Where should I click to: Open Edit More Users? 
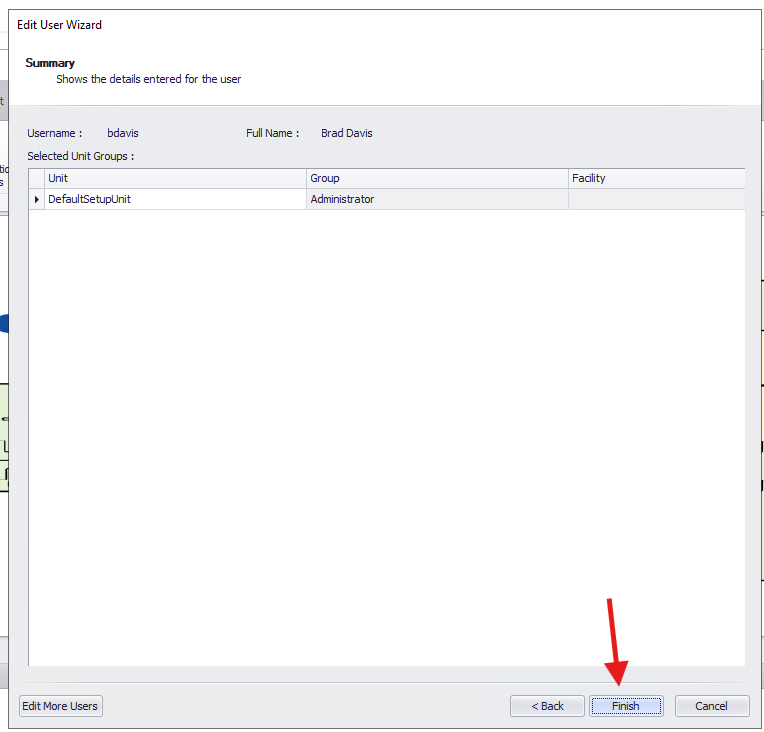61,706
